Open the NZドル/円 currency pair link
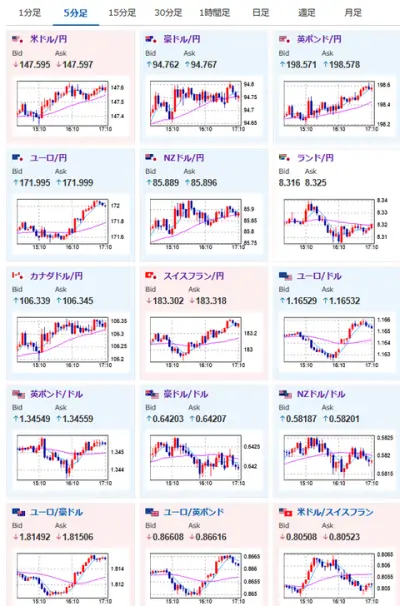Image resolution: width=400 pixels, height=606 pixels. tap(184, 158)
